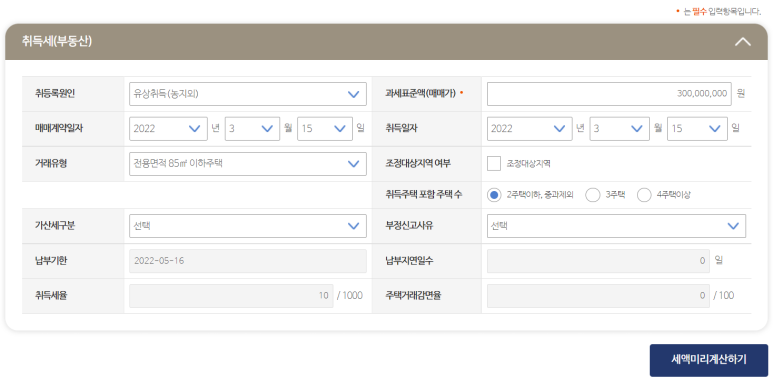This screenshot has height=381, width=773.
Task: Click the 세액미리계산하기 button
Action: [x=708, y=360]
